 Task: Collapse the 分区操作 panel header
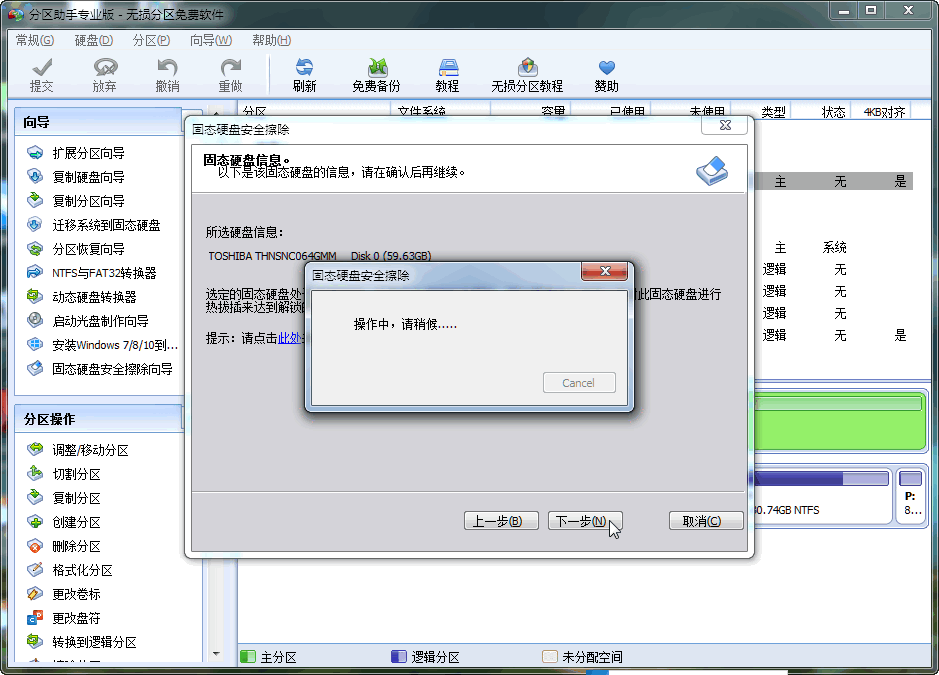[99, 419]
